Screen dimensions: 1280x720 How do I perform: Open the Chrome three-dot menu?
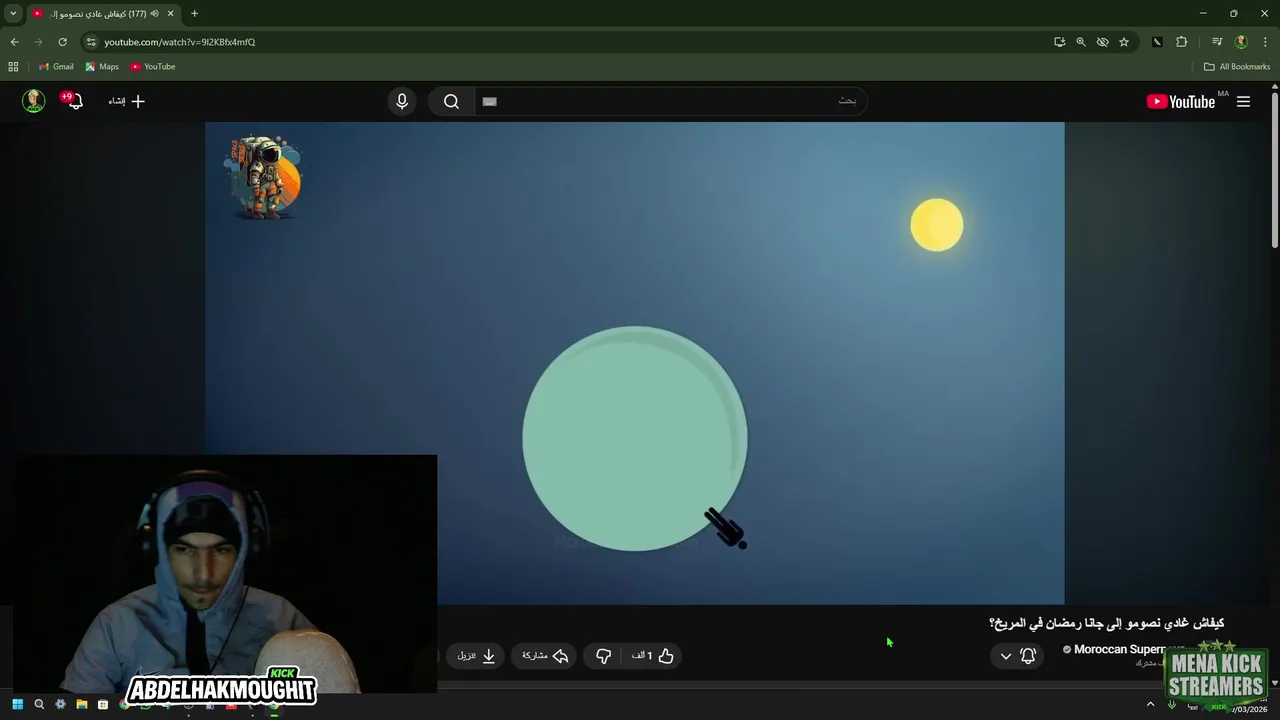click(1265, 42)
